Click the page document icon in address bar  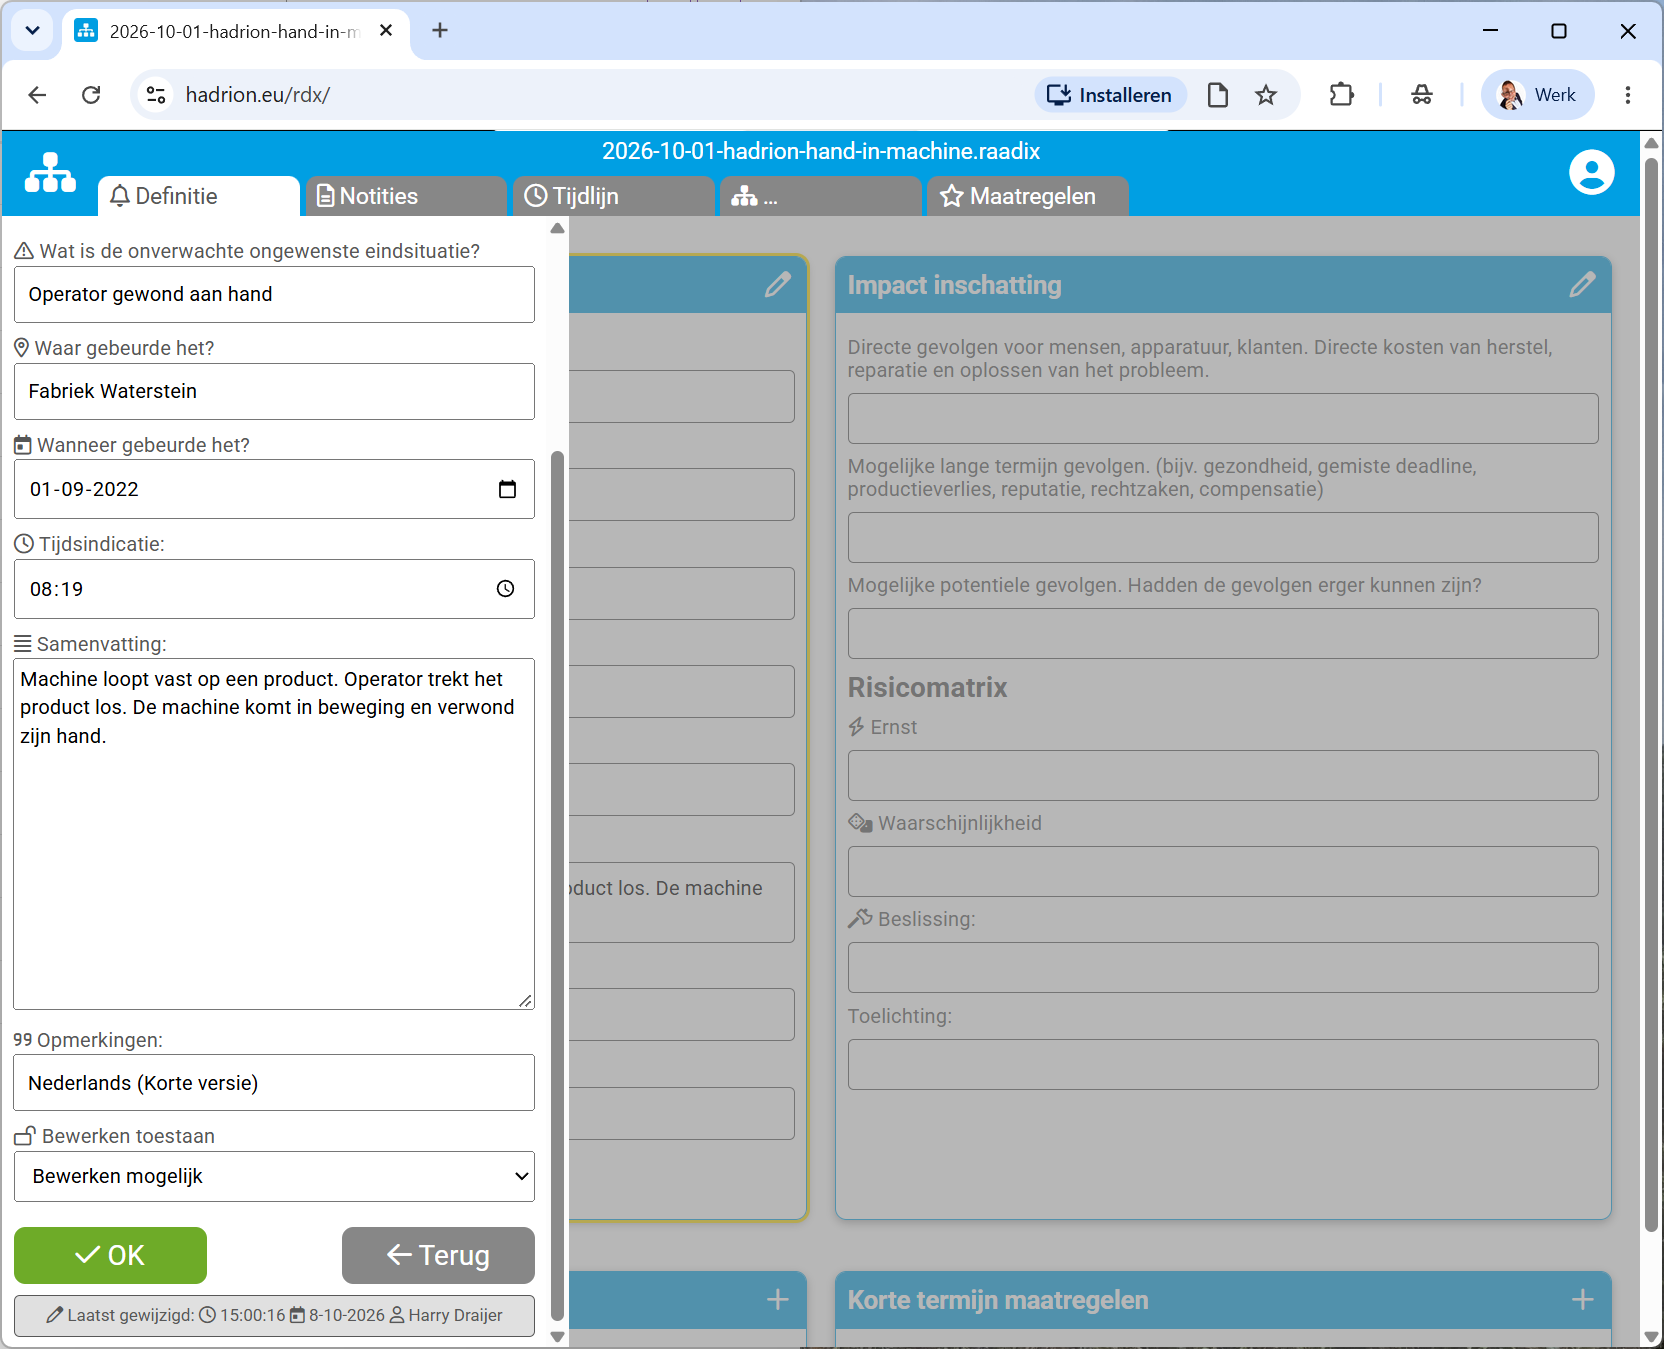coord(1217,95)
